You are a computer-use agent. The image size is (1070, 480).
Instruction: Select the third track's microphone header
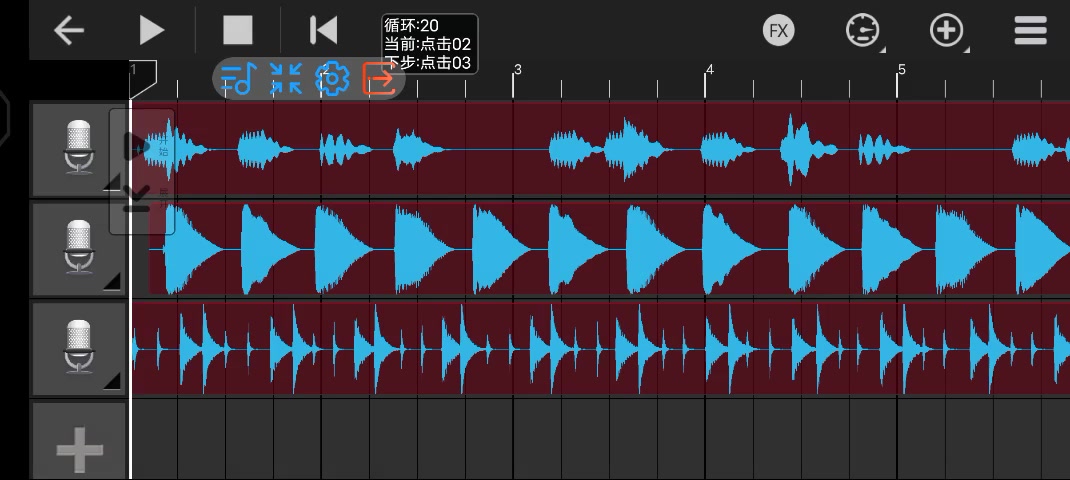(78, 348)
